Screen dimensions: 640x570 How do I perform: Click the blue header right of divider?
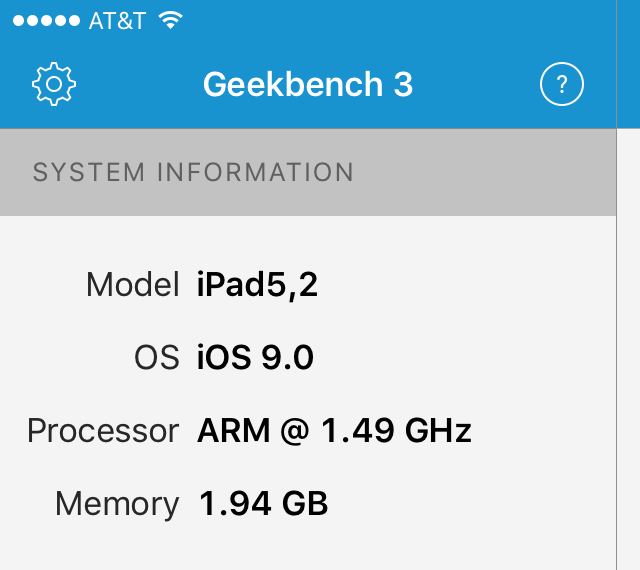[629, 65]
